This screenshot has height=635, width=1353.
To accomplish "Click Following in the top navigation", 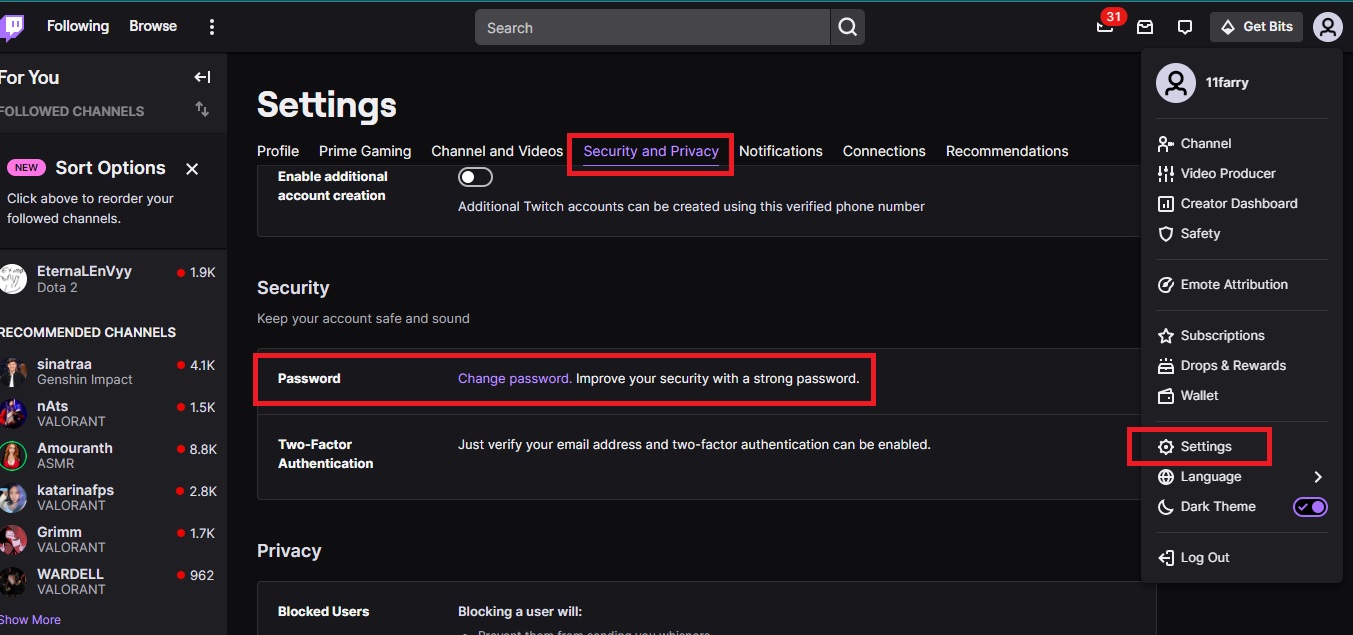I will [78, 26].
